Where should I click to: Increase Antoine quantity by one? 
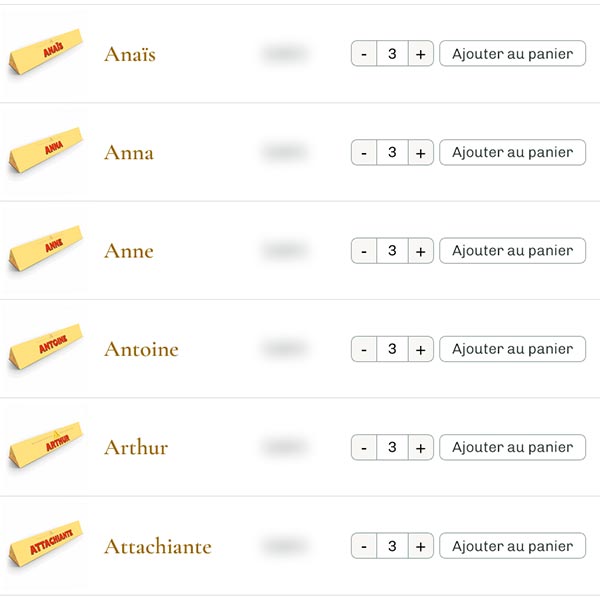tap(420, 349)
